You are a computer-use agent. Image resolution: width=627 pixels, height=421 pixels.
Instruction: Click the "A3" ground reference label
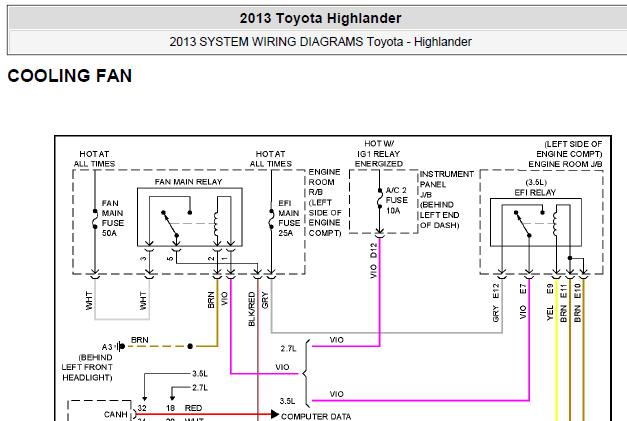[107, 347]
